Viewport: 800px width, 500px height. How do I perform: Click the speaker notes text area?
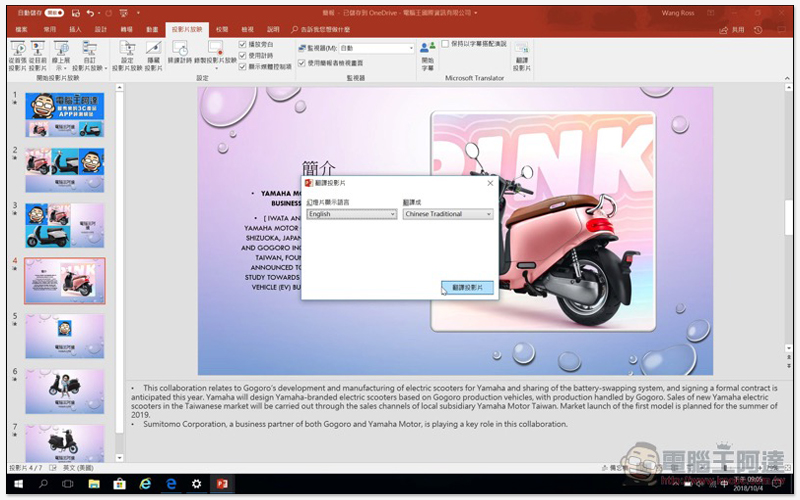(454, 406)
